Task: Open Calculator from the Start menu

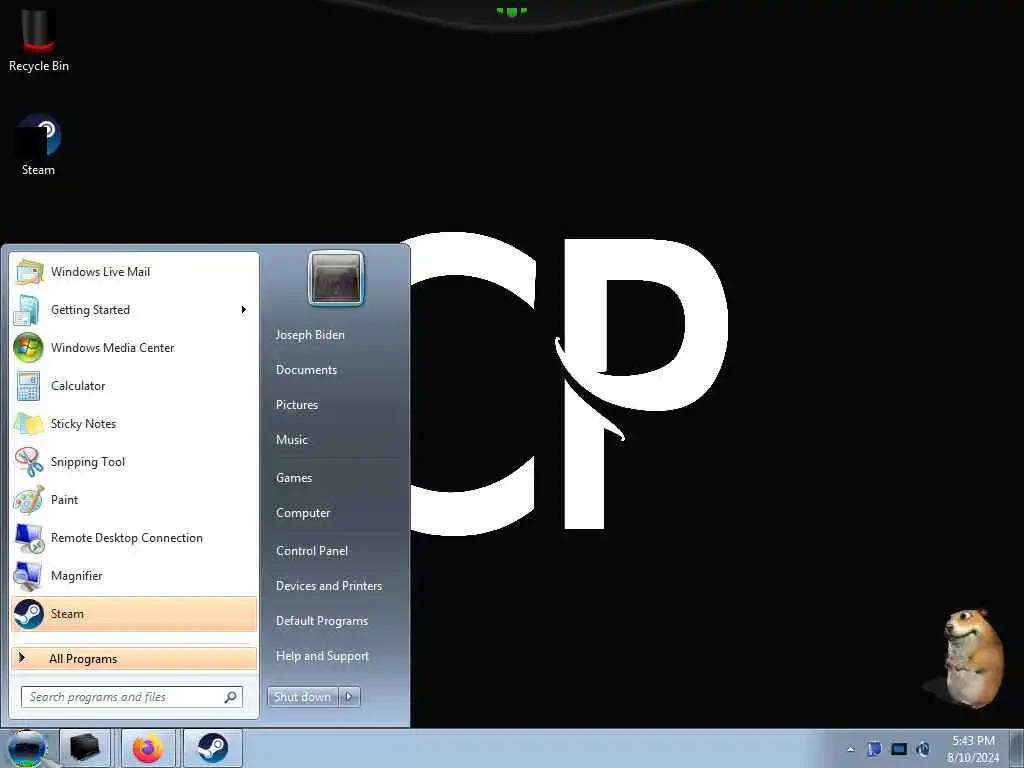Action: tap(135, 385)
